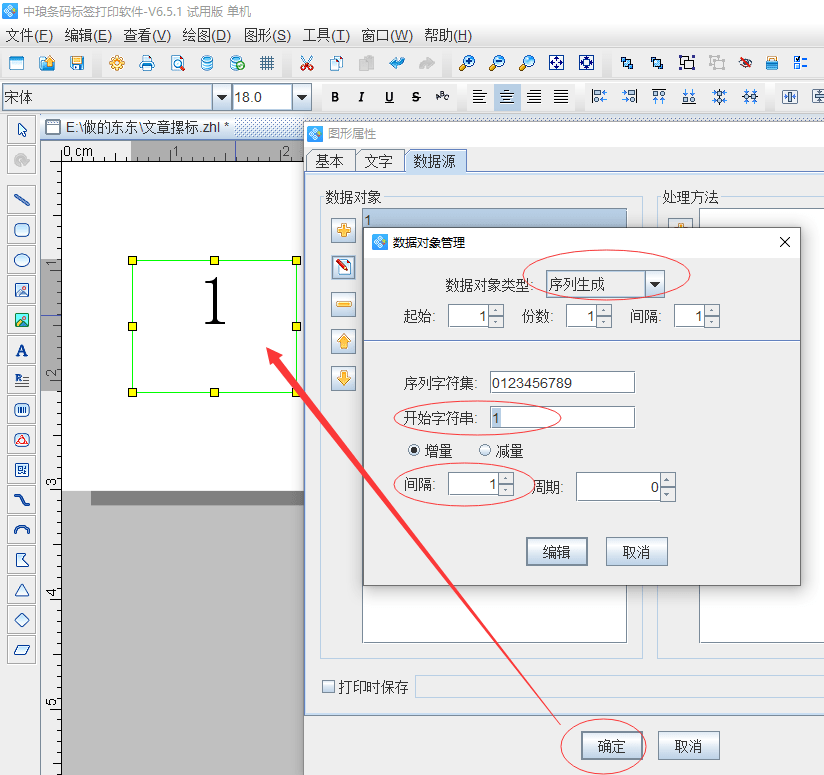Viewport: 824px width, 775px height.
Task: Click the printer icon in toolbar
Action: (147, 63)
